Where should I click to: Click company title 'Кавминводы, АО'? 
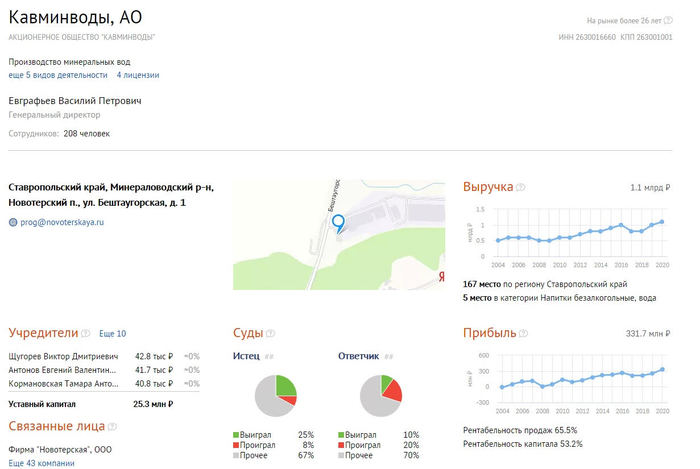click(75, 18)
